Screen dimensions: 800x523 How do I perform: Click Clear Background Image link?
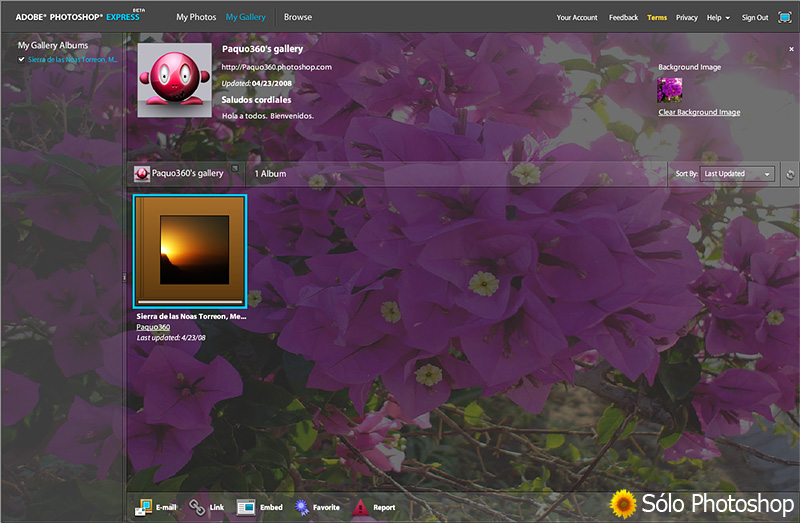point(699,112)
